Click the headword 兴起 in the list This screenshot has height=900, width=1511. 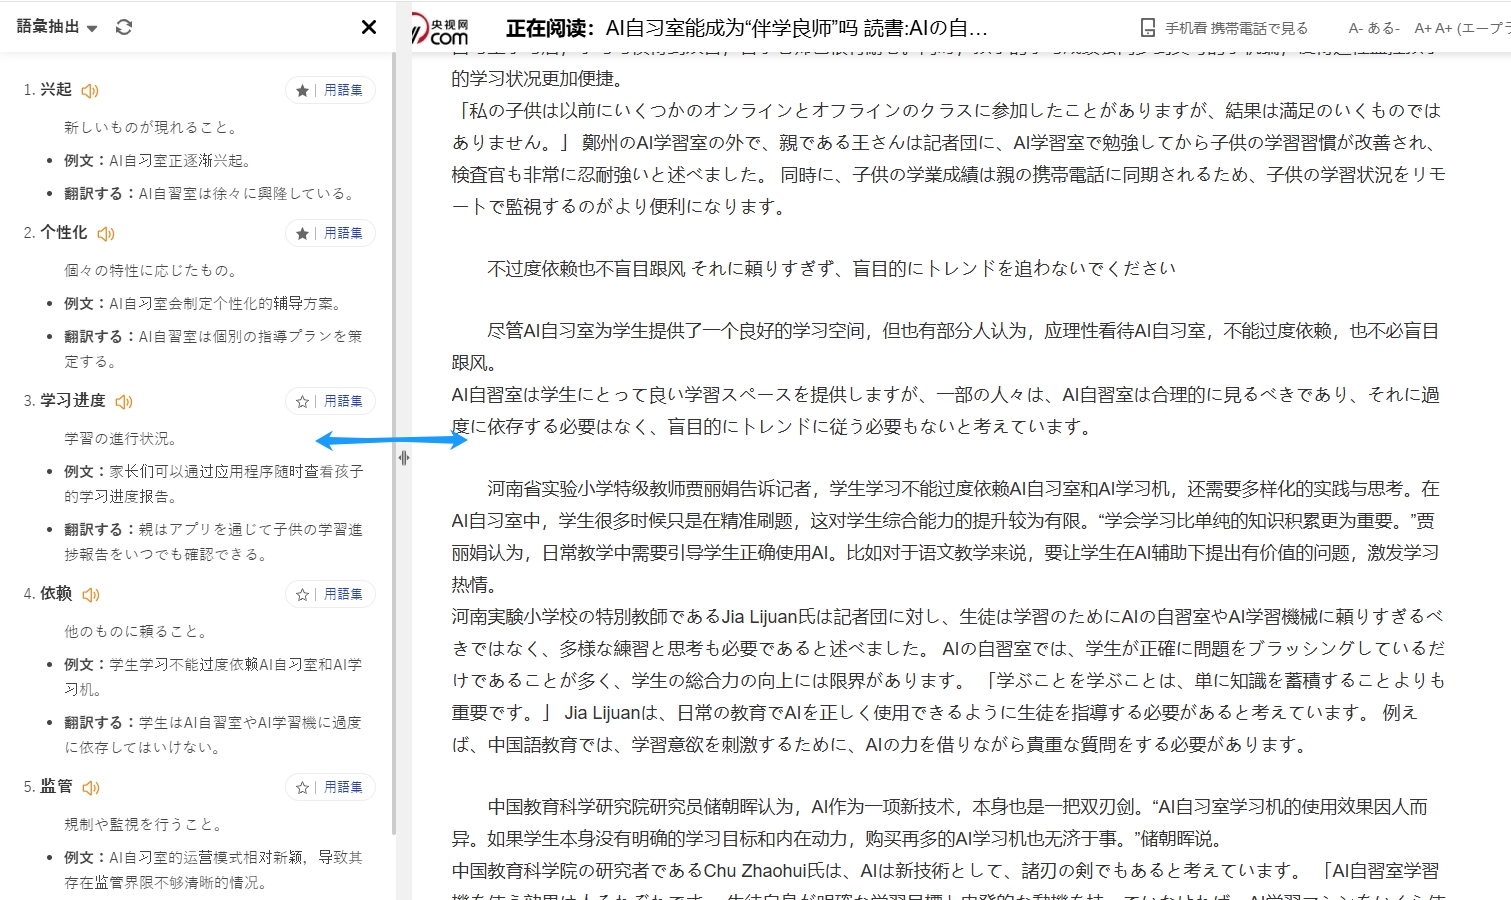(56, 90)
